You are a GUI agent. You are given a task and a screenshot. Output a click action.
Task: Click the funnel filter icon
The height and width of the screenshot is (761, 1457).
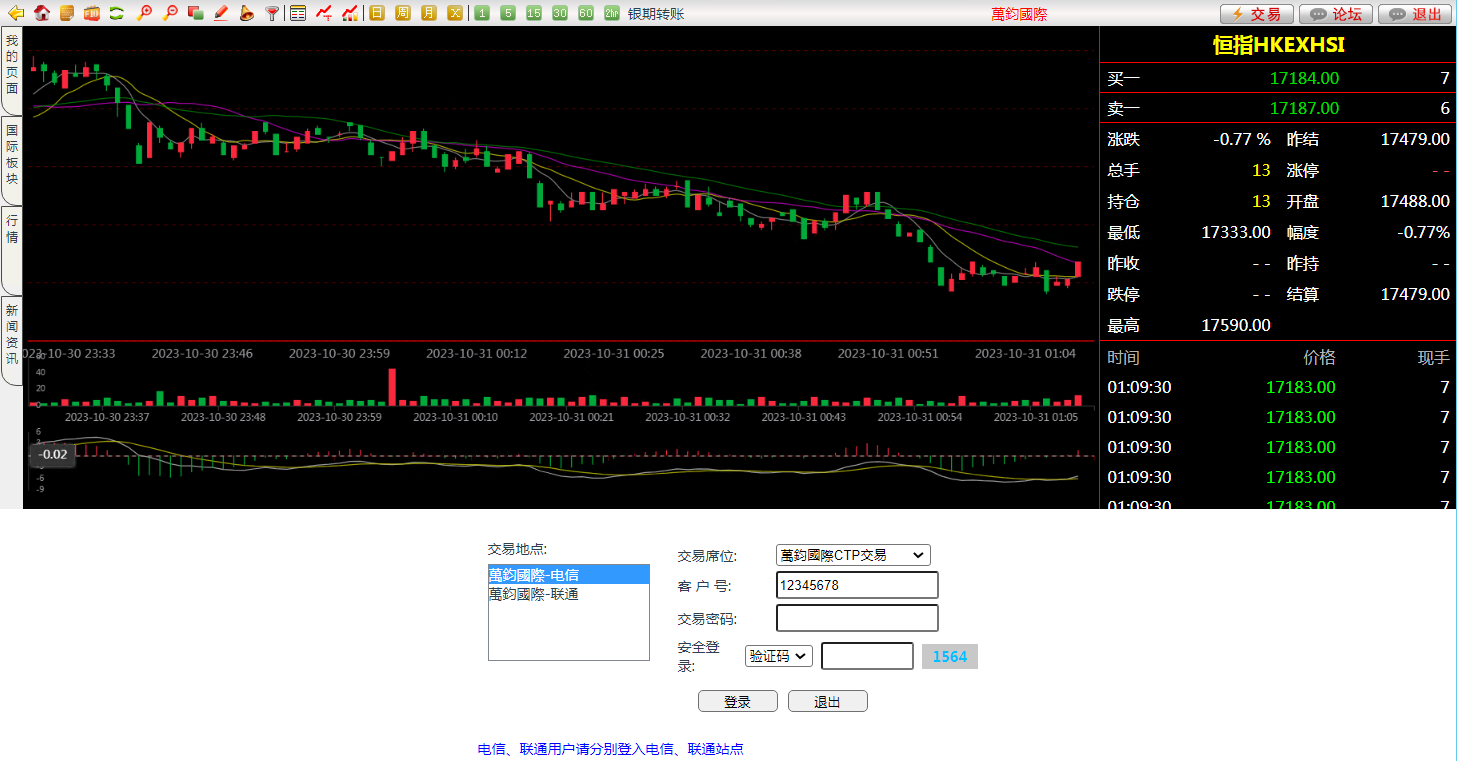pyautogui.click(x=272, y=13)
